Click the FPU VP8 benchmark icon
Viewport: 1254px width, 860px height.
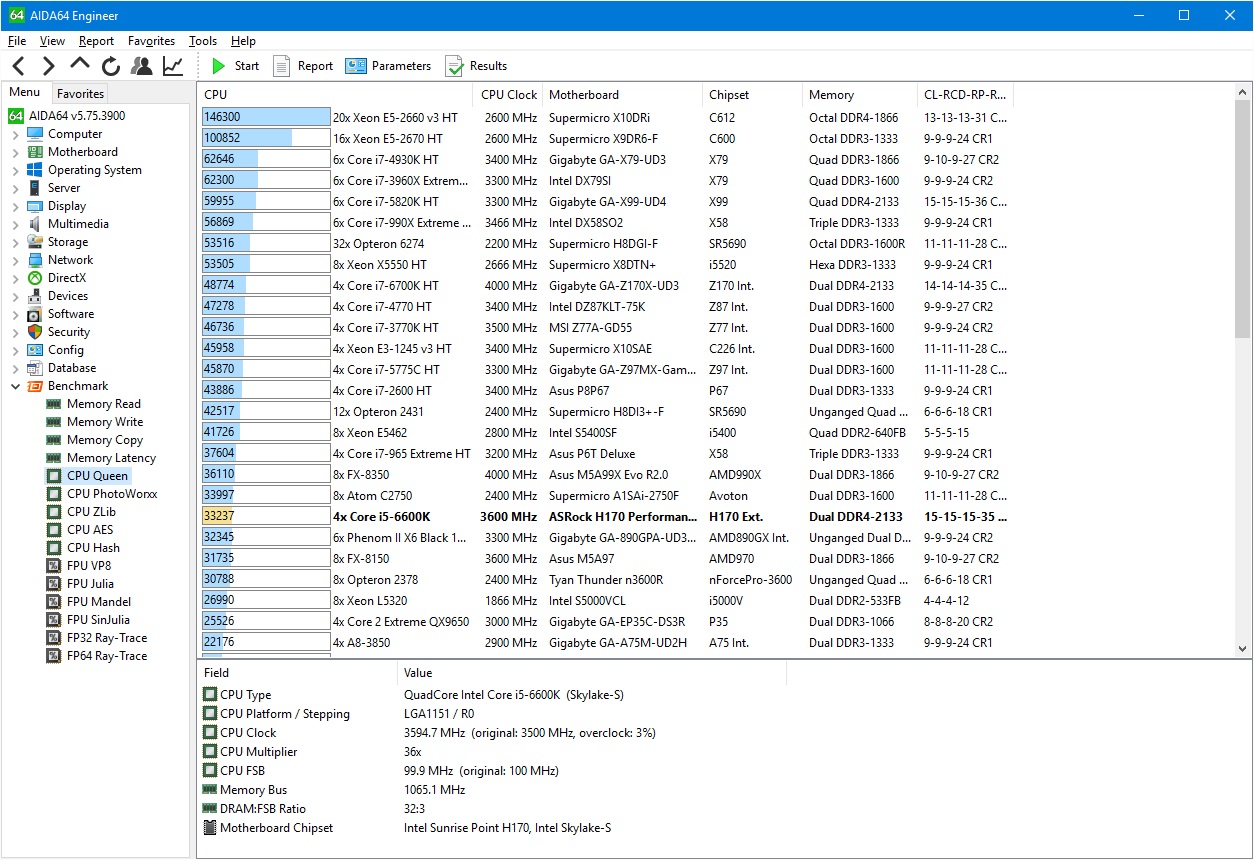coord(54,566)
